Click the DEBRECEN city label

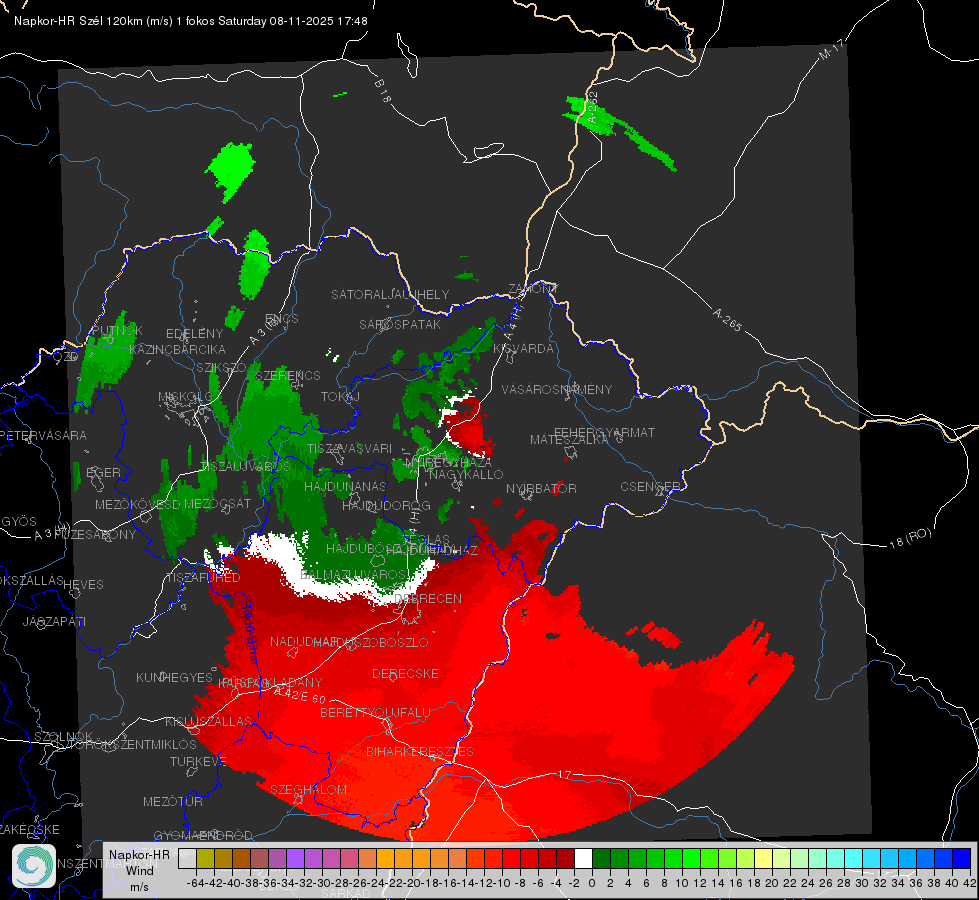(428, 598)
